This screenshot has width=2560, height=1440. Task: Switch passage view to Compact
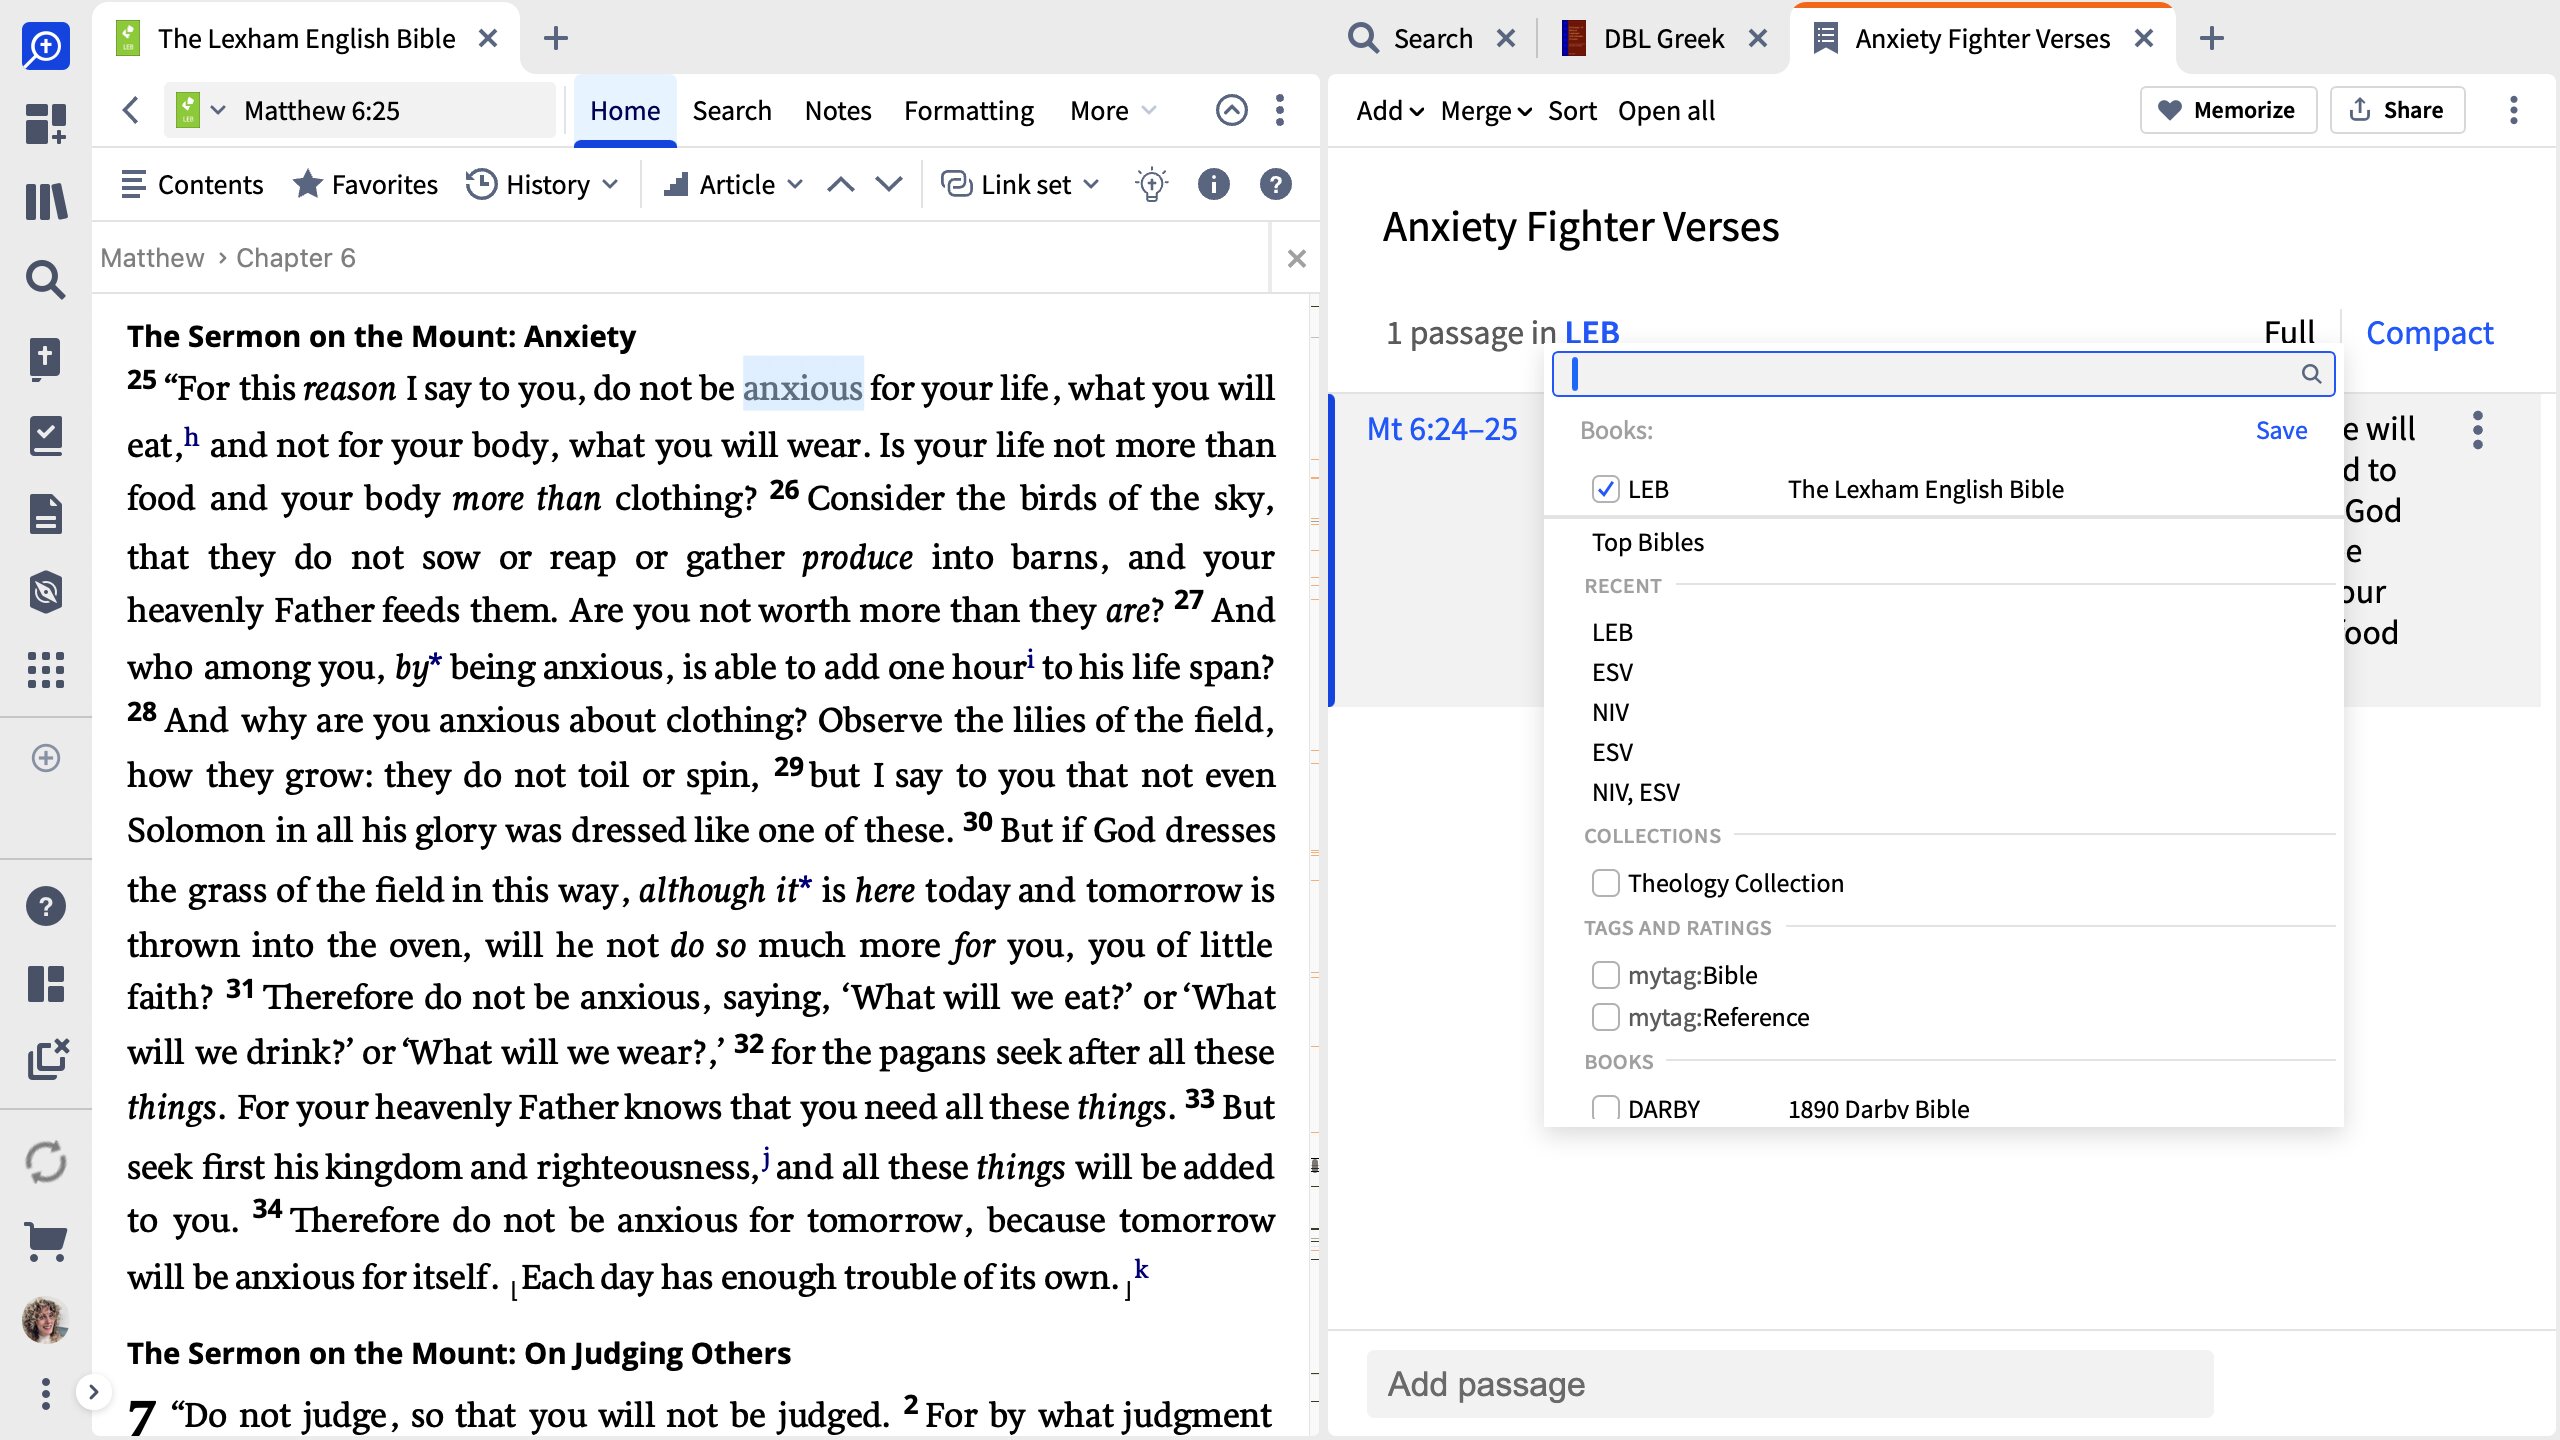click(x=2429, y=333)
